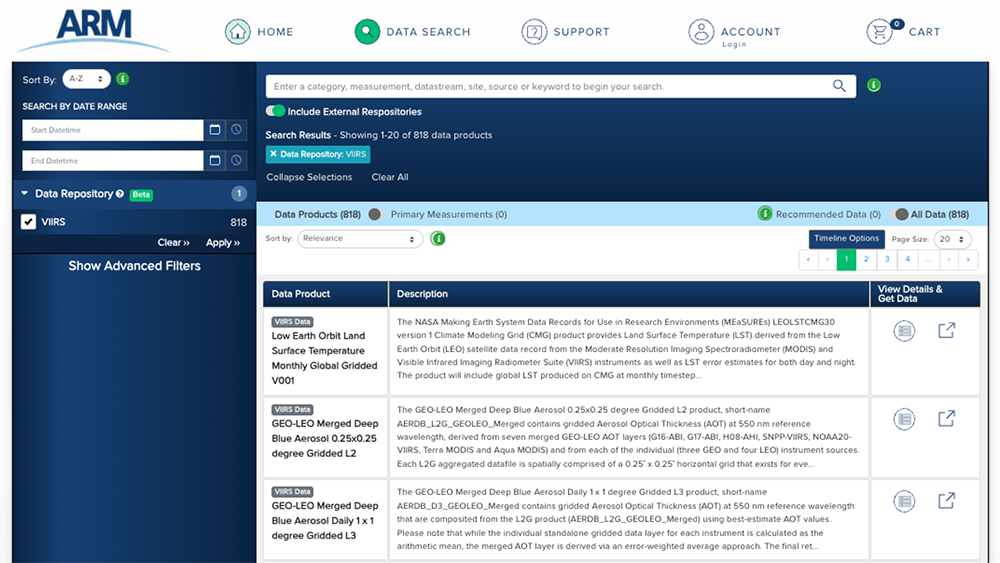Open clock picker for Start Datetime
1000x563 pixels.
point(237,129)
